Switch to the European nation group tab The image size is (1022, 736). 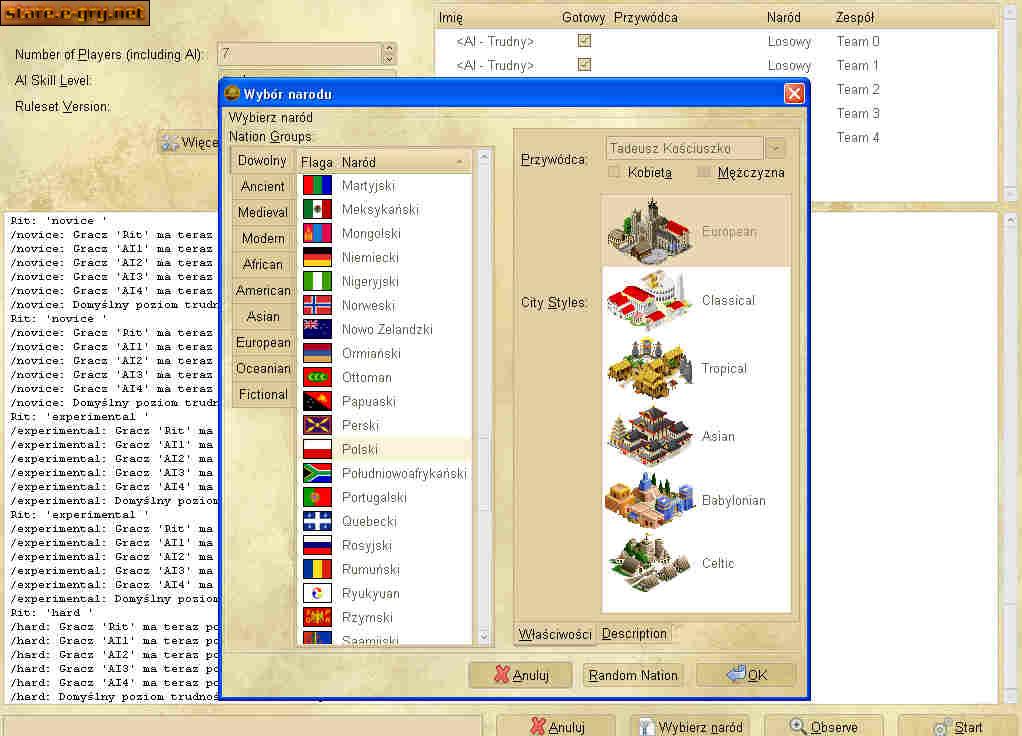(x=262, y=342)
